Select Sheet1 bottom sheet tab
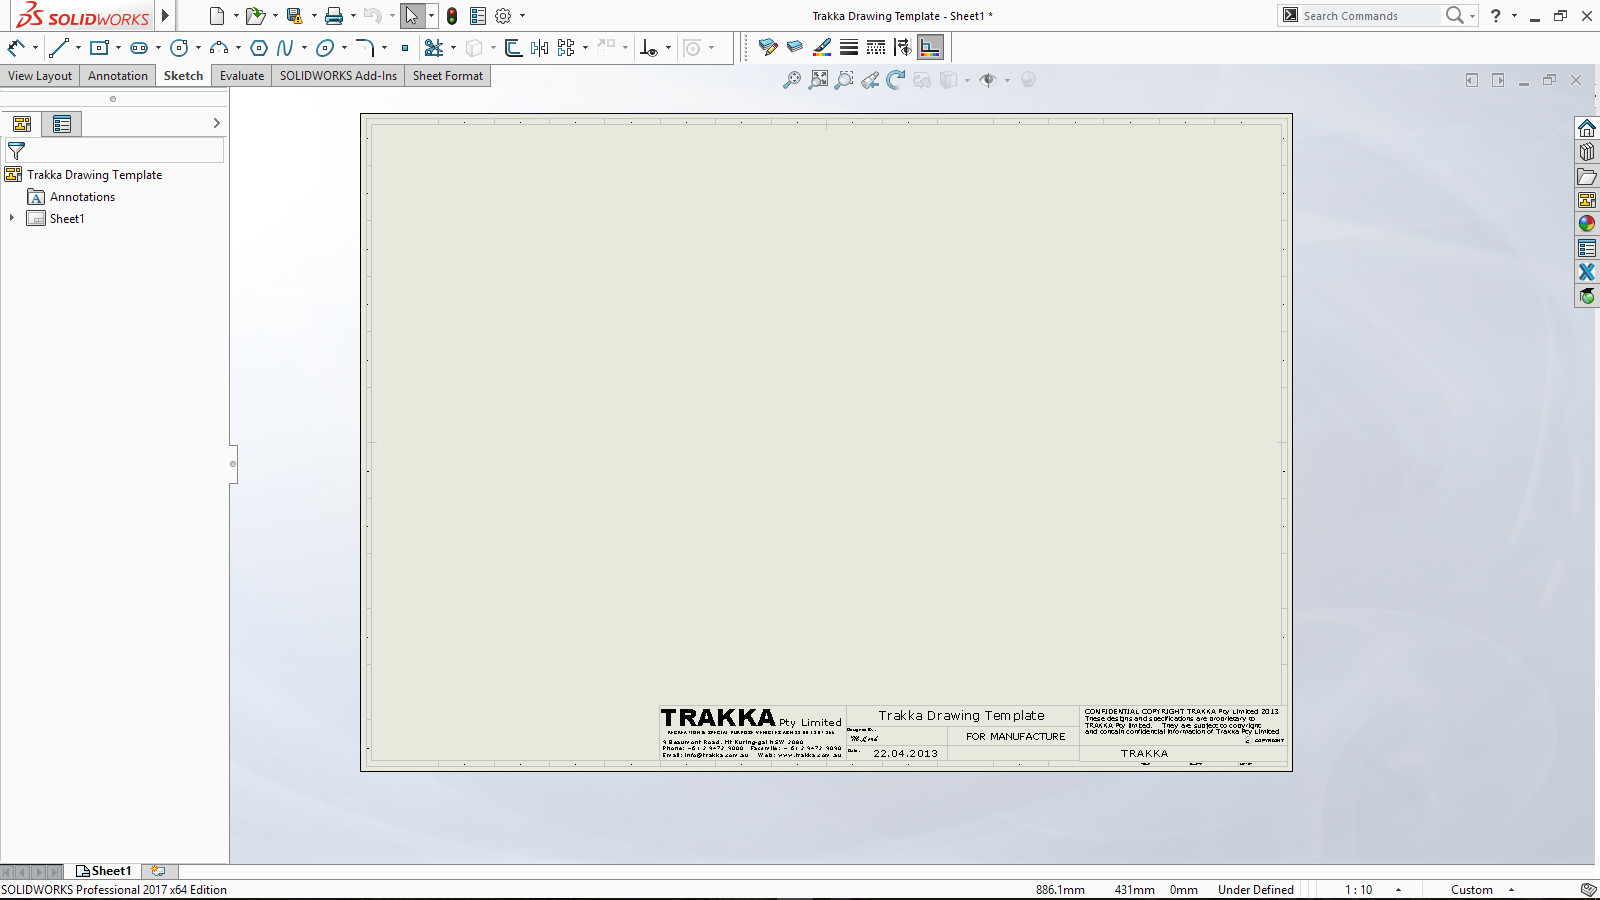Screen dimensions: 1600x900 (x=104, y=871)
